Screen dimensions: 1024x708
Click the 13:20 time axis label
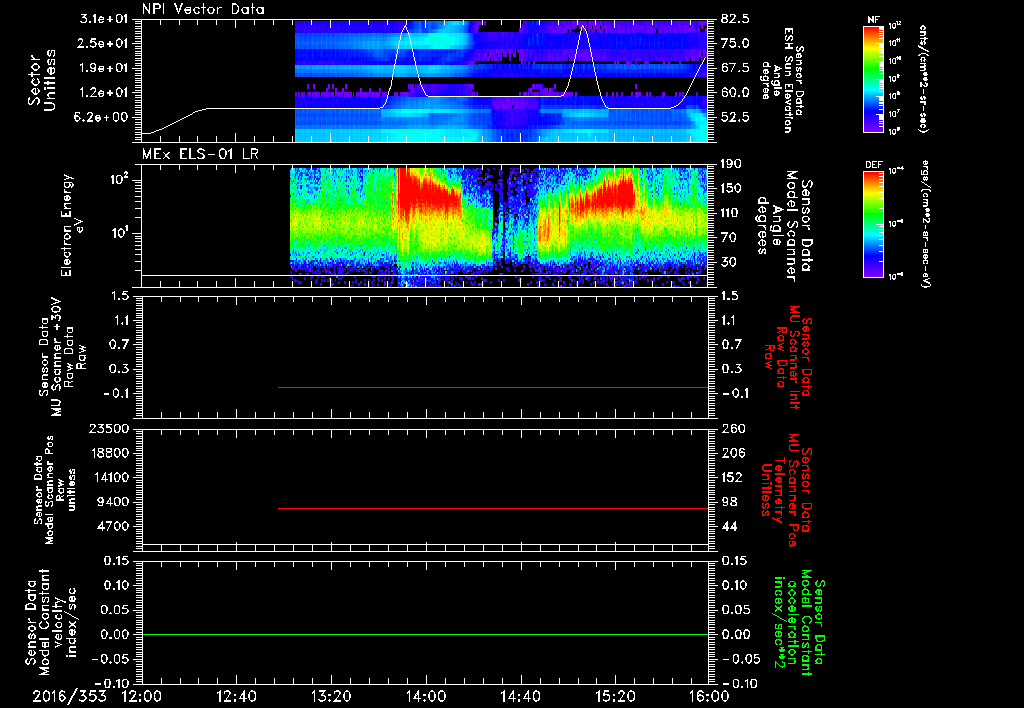[331, 696]
